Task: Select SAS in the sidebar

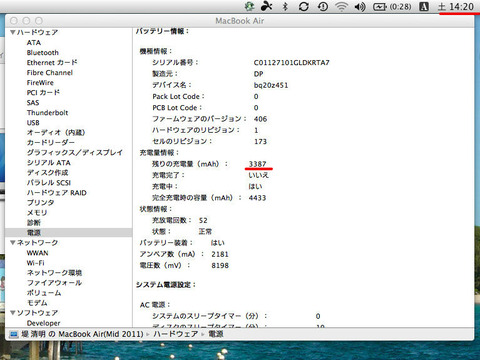Action: pos(33,103)
